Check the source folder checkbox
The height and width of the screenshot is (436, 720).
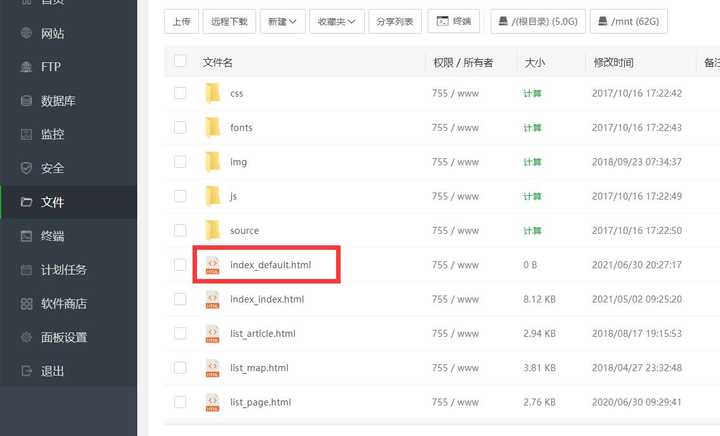tap(180, 230)
